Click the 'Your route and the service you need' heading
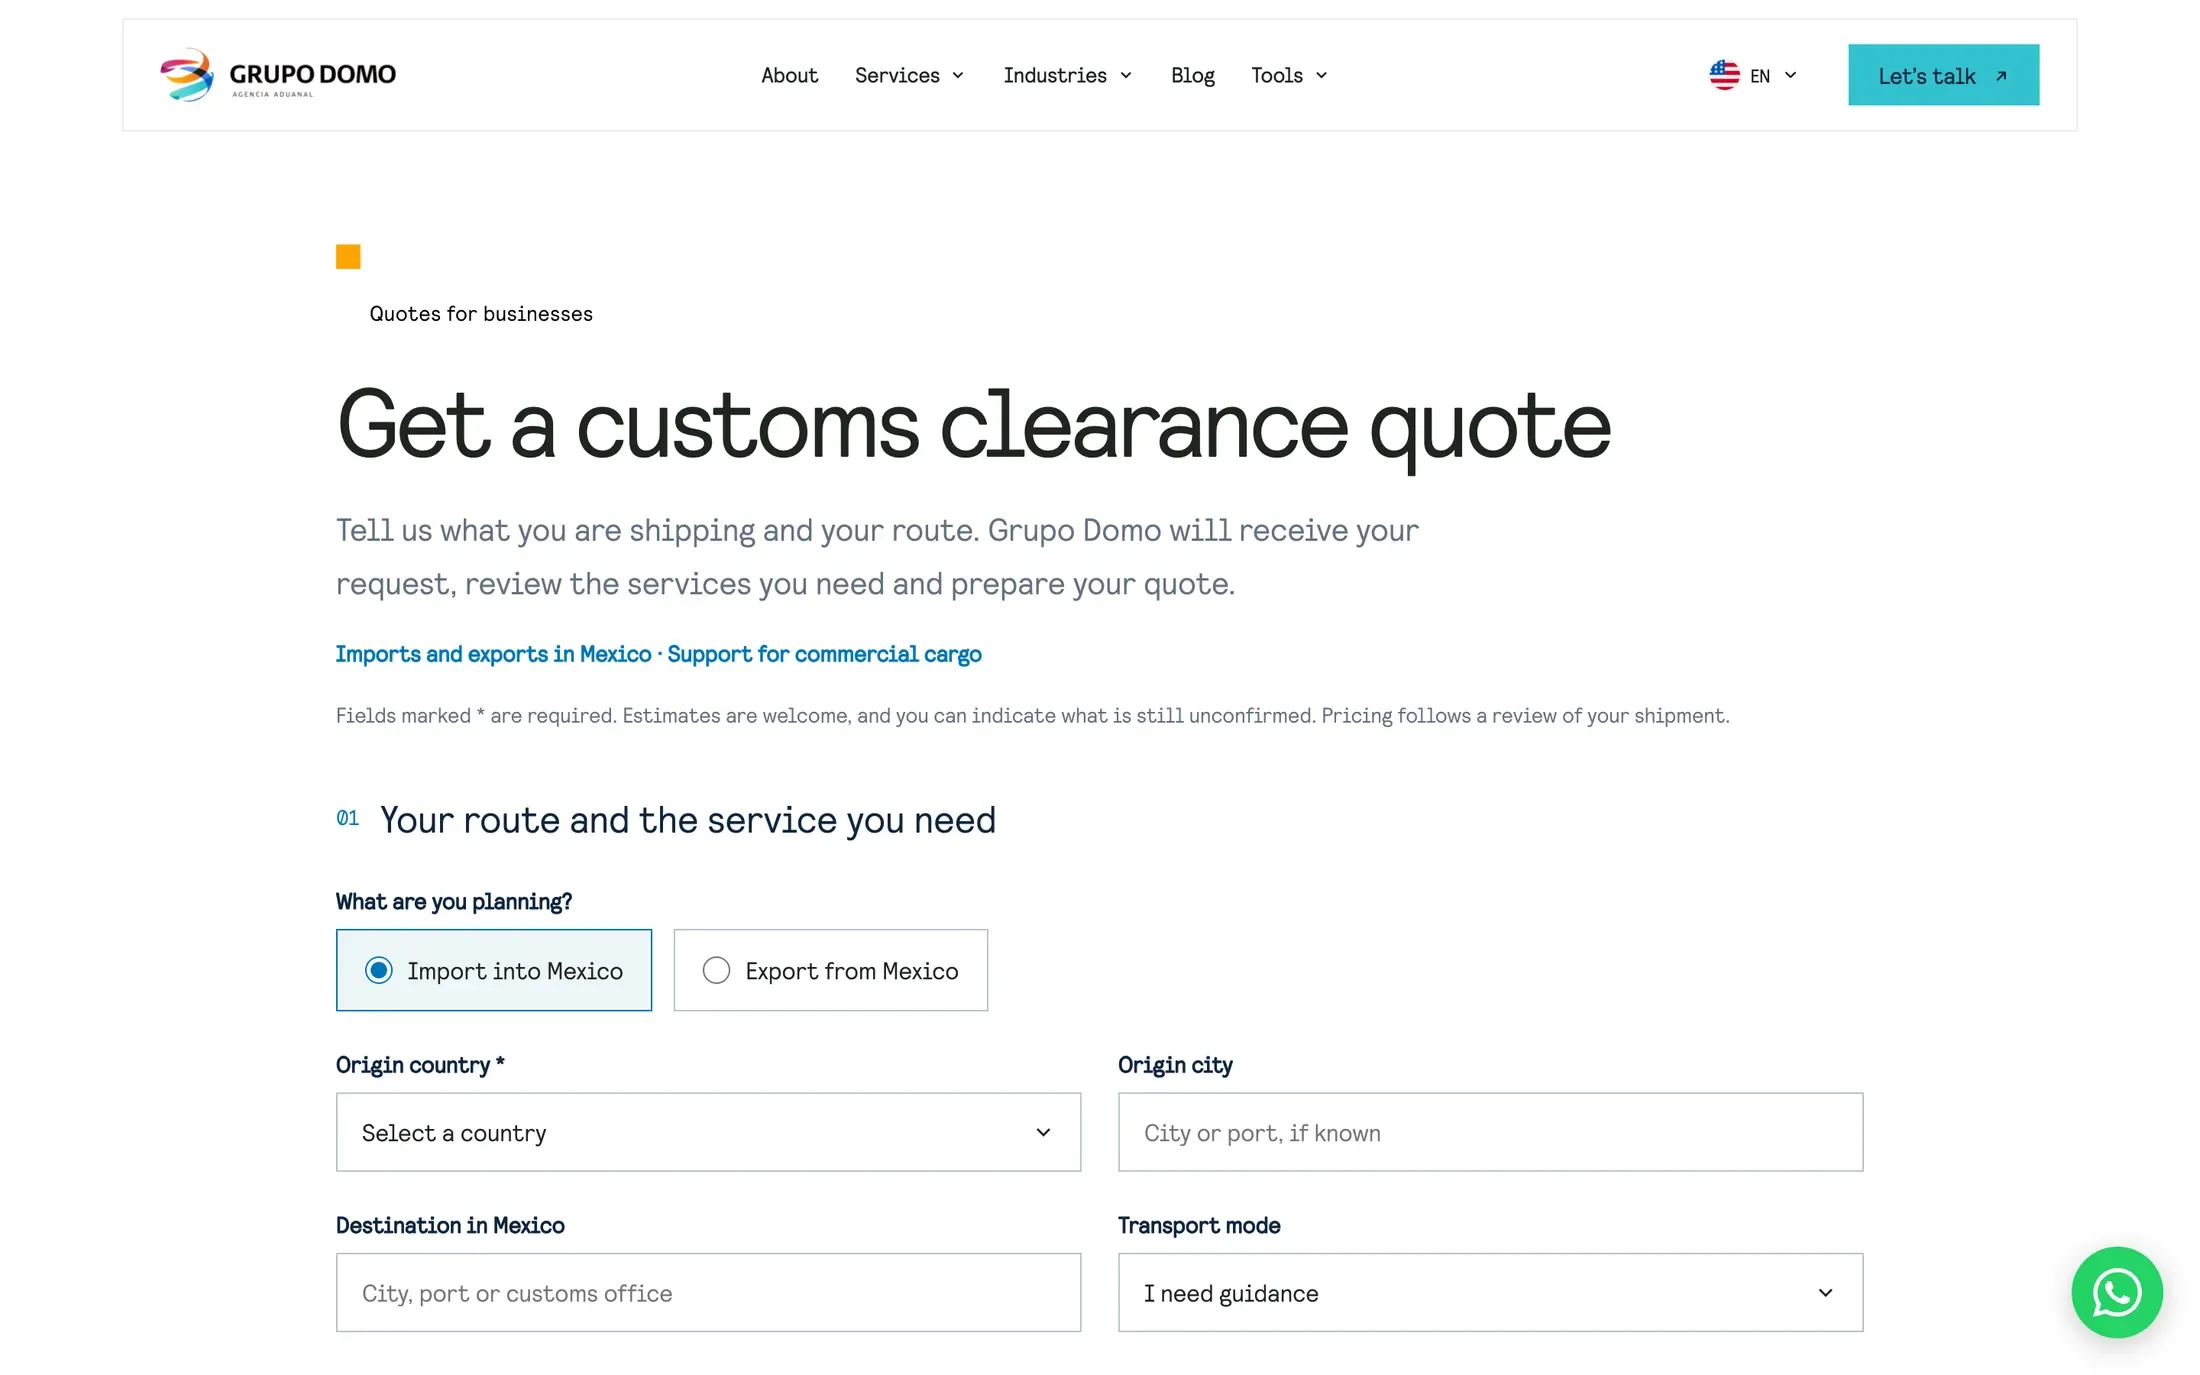 tap(687, 820)
